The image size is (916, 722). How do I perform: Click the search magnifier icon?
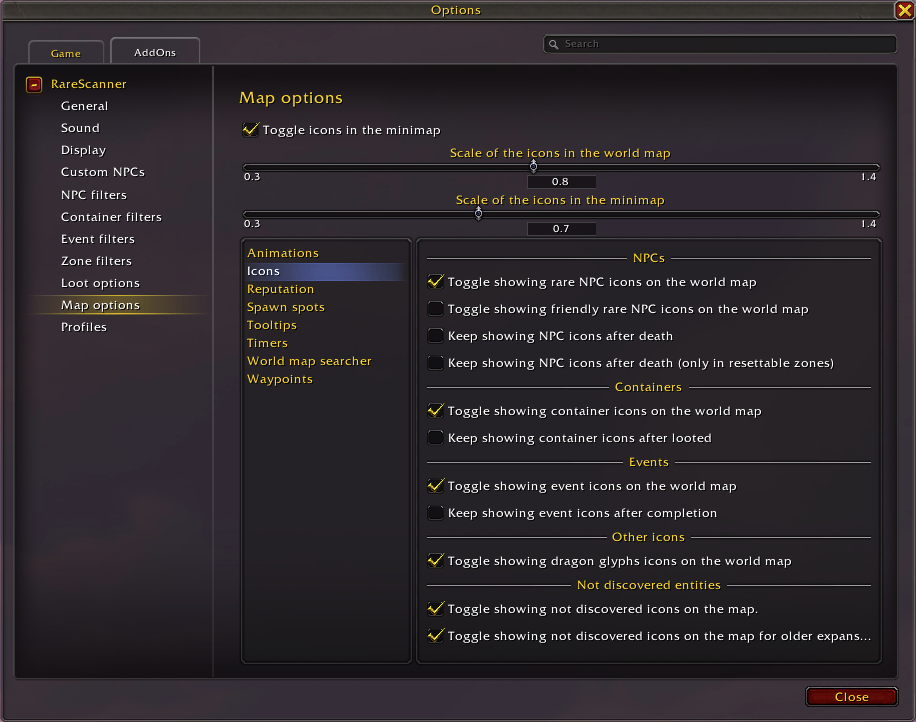pos(553,44)
